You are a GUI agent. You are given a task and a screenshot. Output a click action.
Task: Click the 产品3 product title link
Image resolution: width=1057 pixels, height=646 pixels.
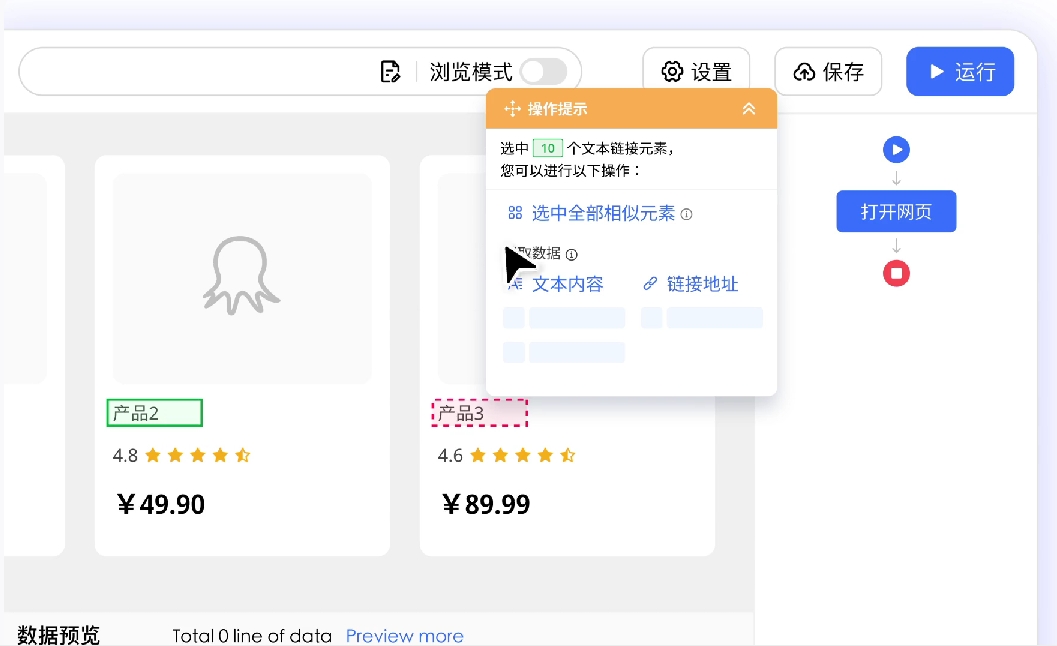point(479,413)
